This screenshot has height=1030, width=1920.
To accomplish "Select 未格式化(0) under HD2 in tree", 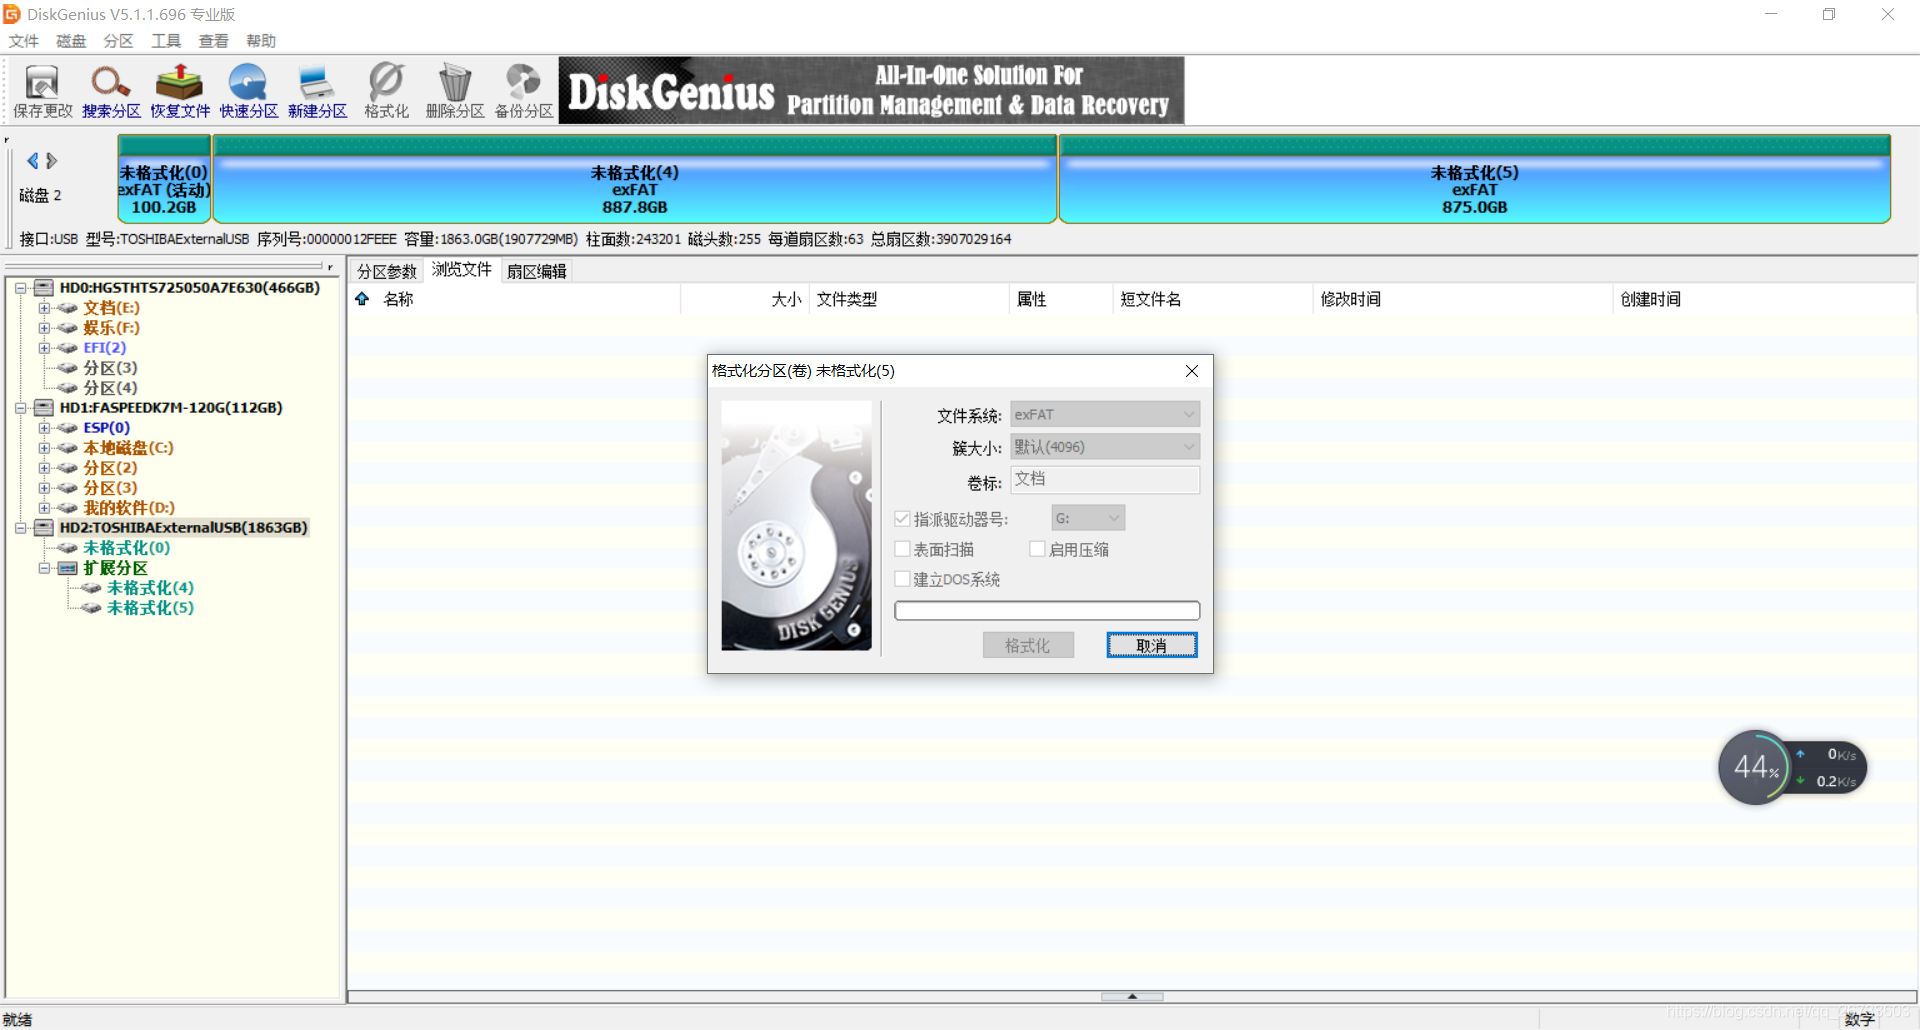I will coord(126,548).
